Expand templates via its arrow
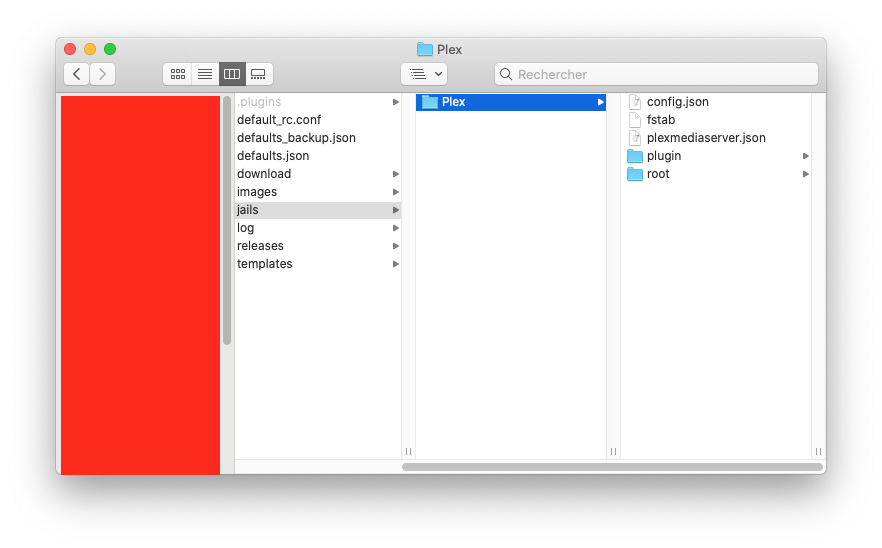The width and height of the screenshot is (882, 548). coord(395,264)
